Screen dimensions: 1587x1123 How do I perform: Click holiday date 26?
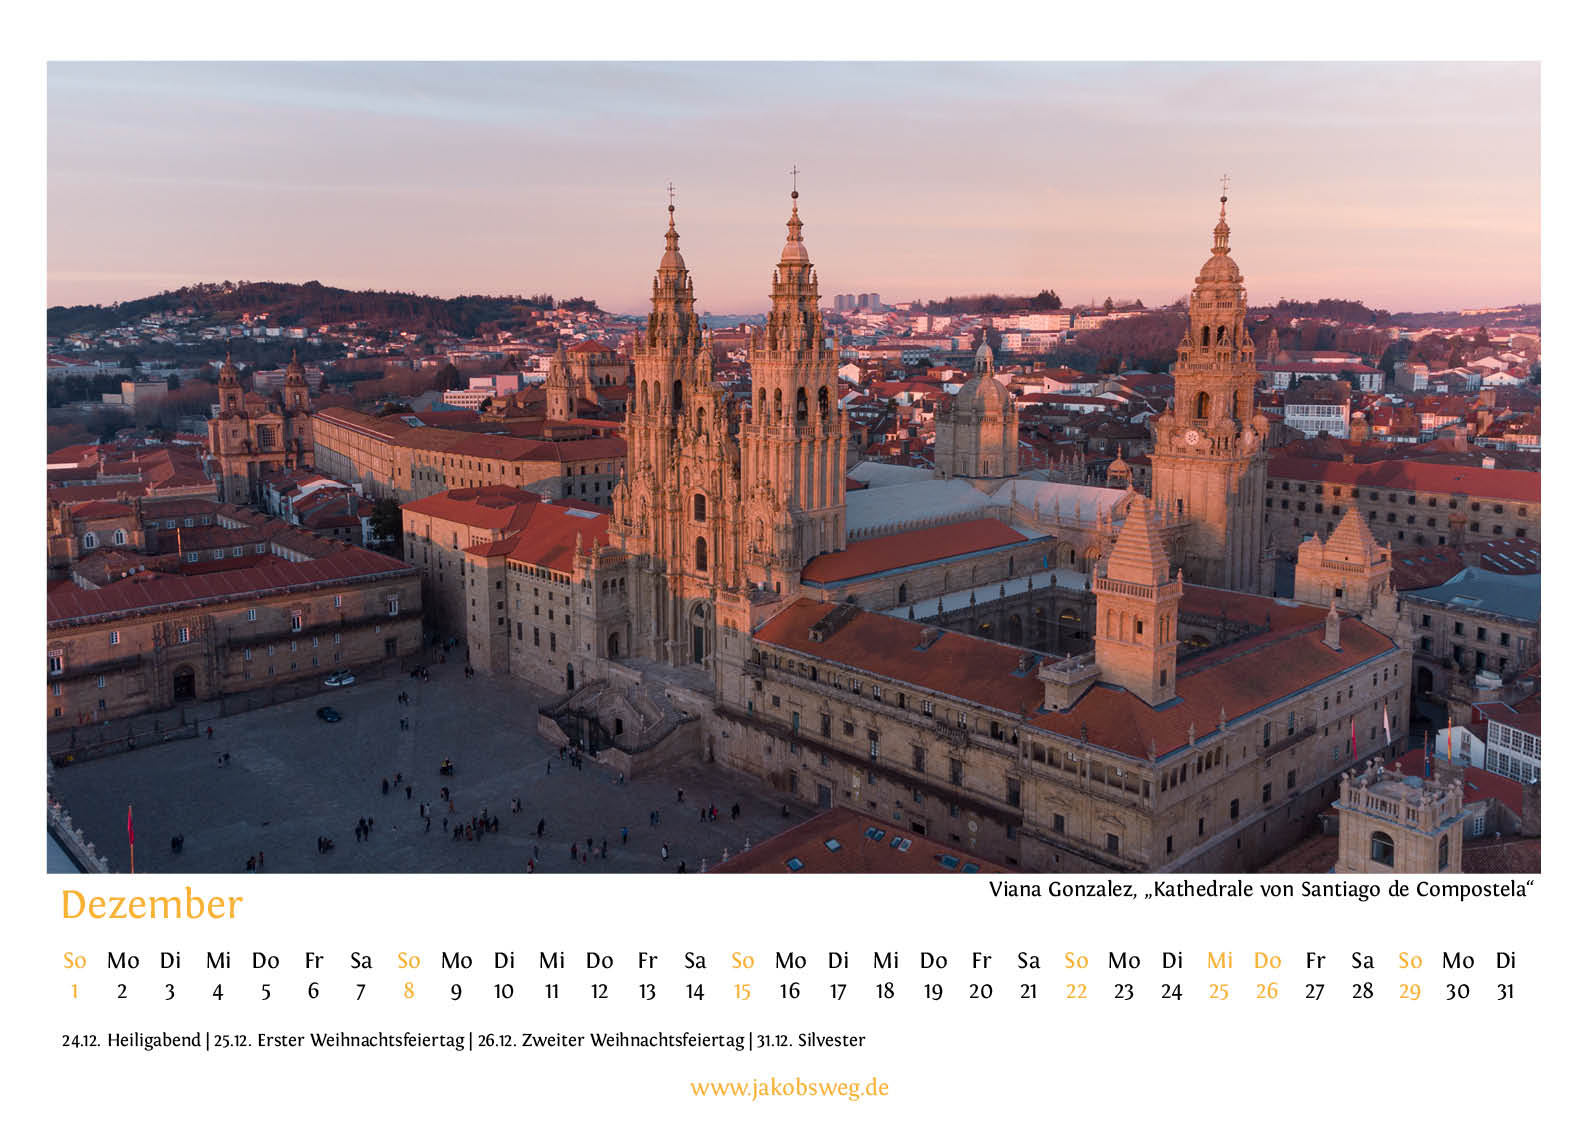click(1267, 991)
